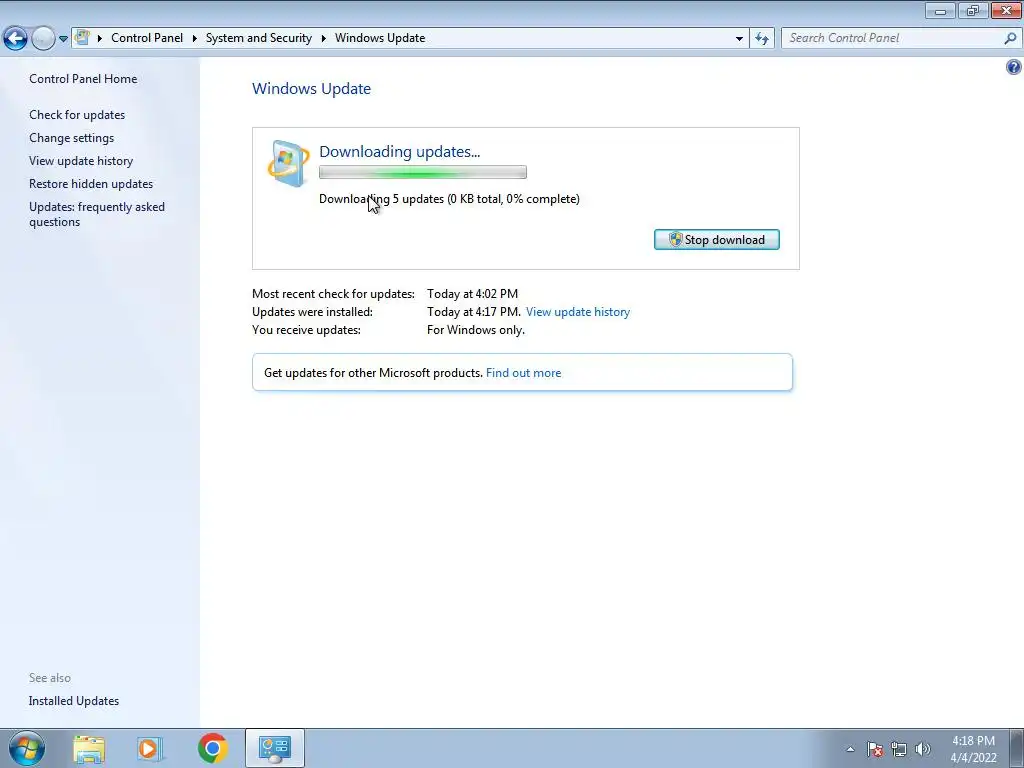Click the UAC shield on Stop download
This screenshot has width=1024, height=768.
tap(675, 240)
